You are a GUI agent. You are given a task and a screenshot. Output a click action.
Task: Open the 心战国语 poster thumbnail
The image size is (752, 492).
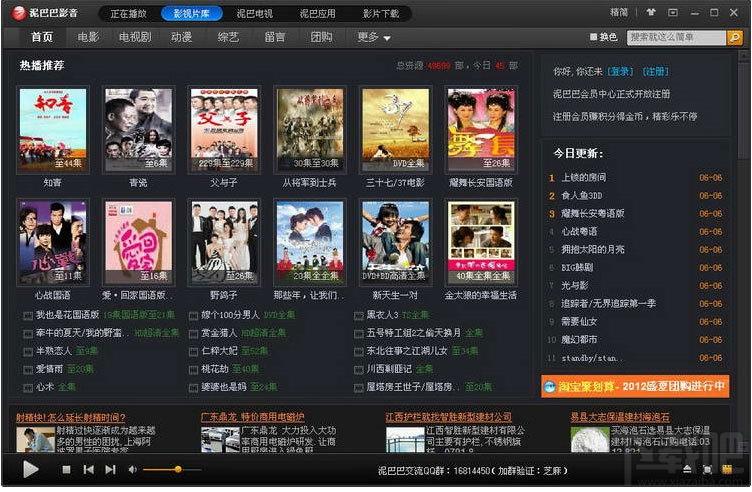click(53, 242)
